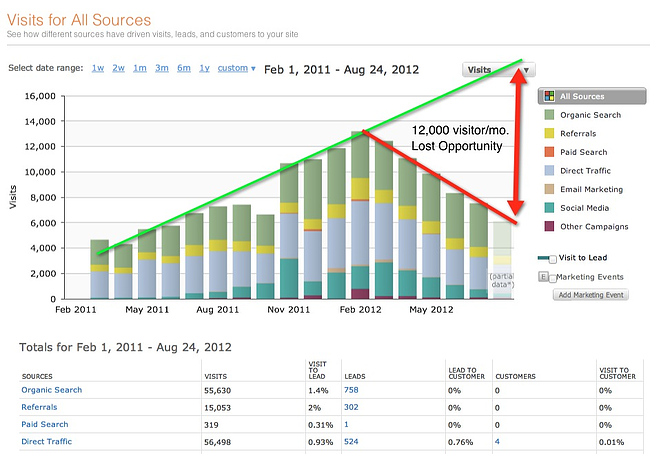The width and height of the screenshot is (650, 454).
Task: Click the tallest bar at Feb 2012
Action: [360, 215]
